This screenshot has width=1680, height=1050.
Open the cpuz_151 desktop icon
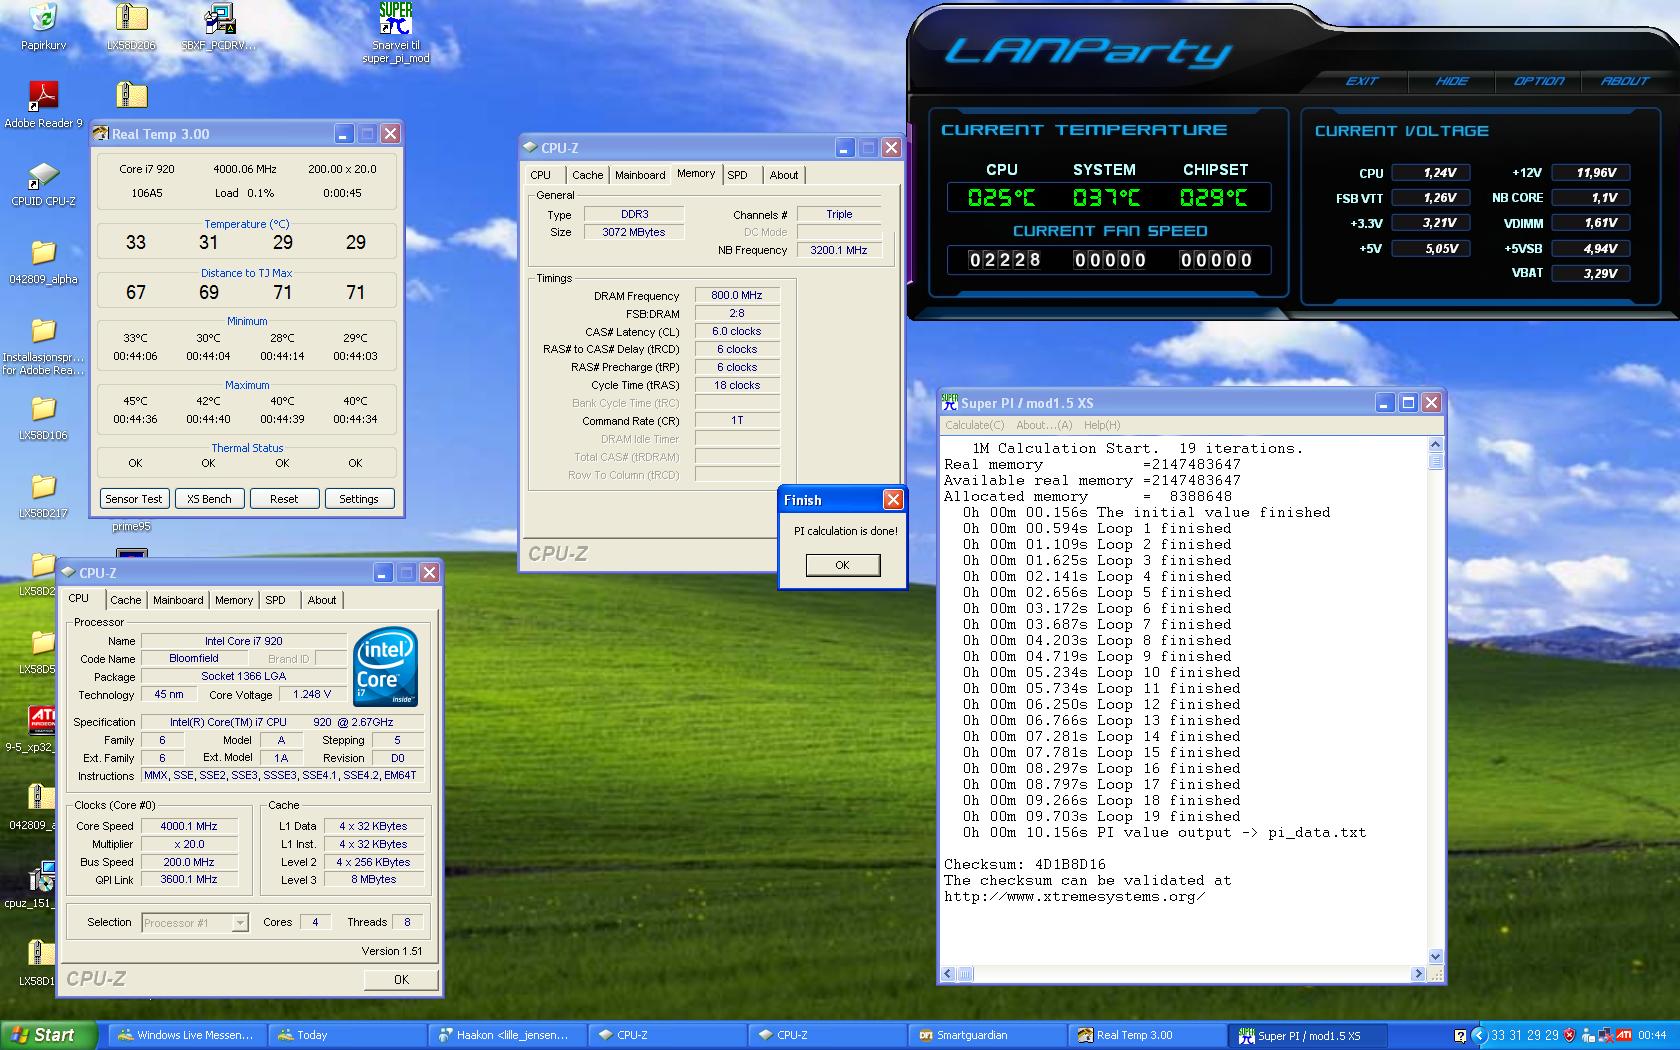41,877
